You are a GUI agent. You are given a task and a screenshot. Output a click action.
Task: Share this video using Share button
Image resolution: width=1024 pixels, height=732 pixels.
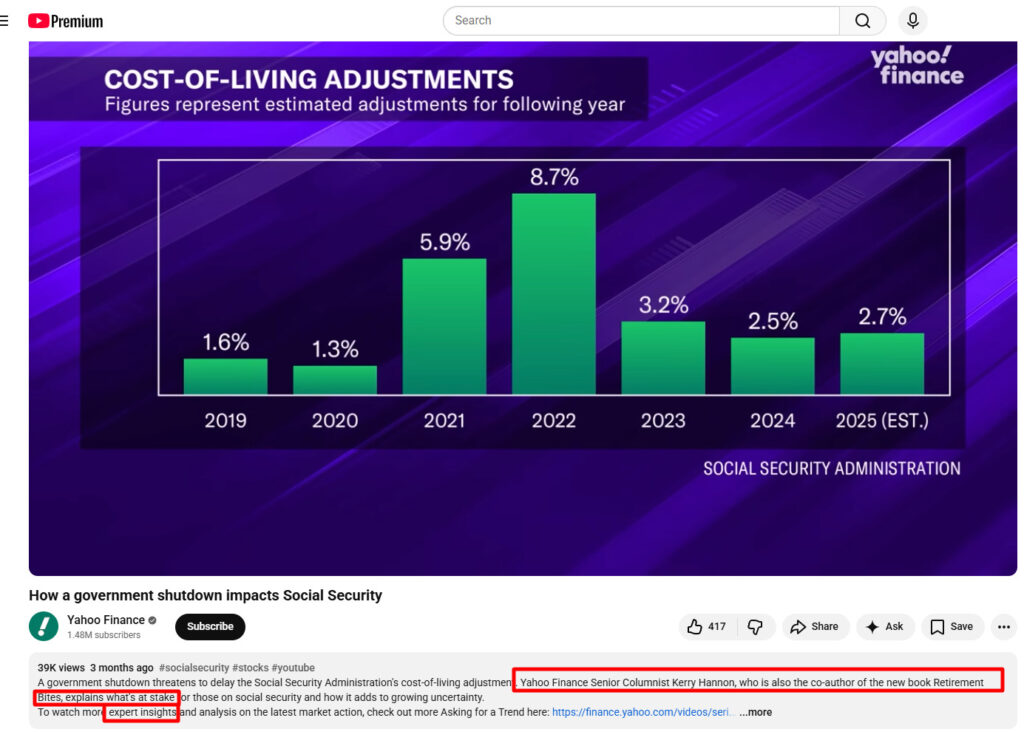(815, 627)
